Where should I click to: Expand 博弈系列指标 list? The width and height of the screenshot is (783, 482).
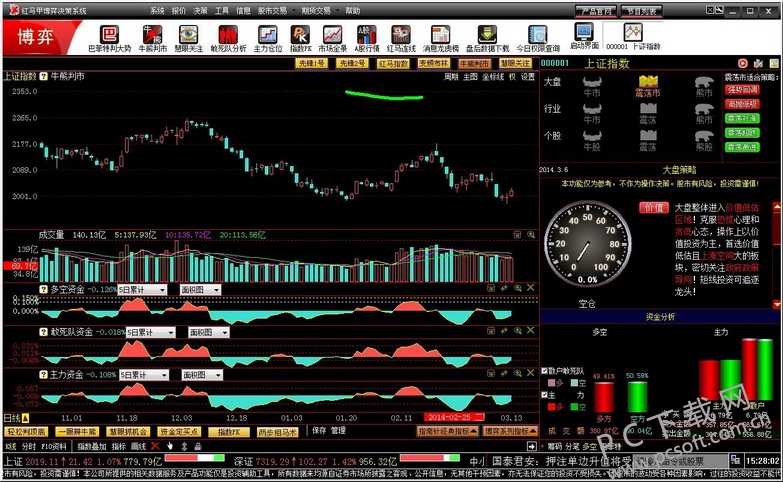(510, 431)
